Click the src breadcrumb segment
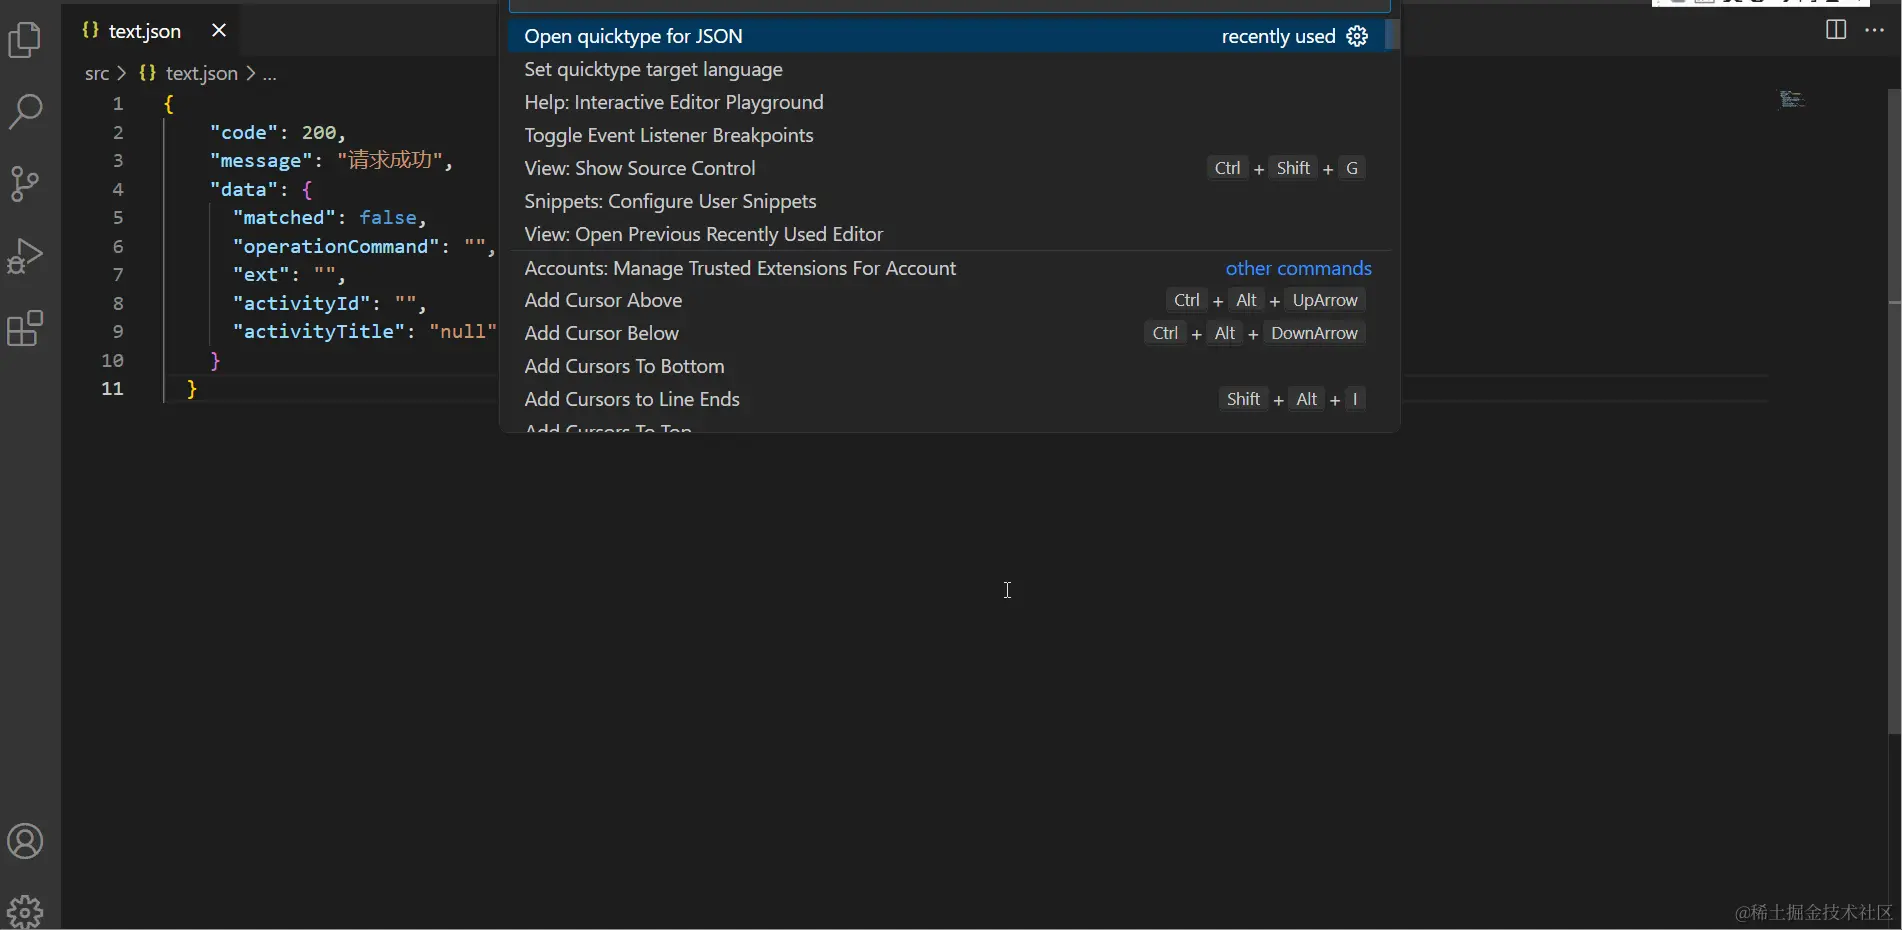Image resolution: width=1902 pixels, height=930 pixels. (x=97, y=73)
